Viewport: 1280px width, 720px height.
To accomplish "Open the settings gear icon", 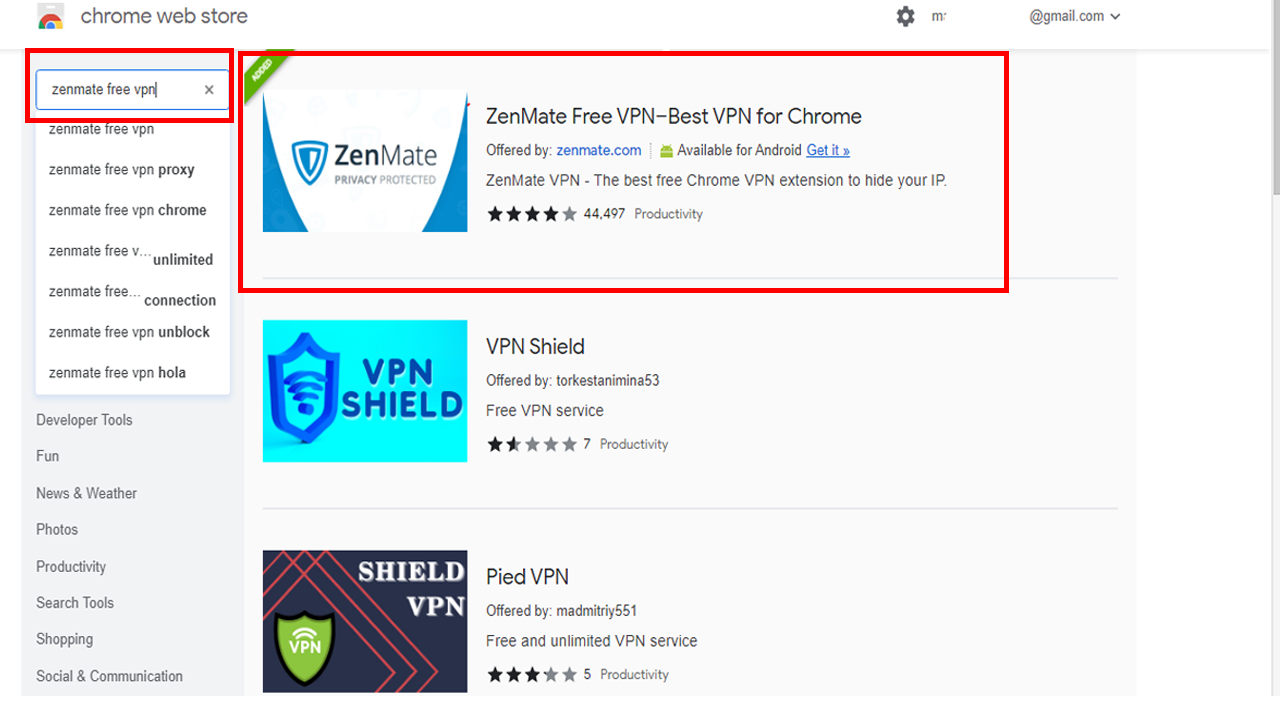I will [x=905, y=16].
